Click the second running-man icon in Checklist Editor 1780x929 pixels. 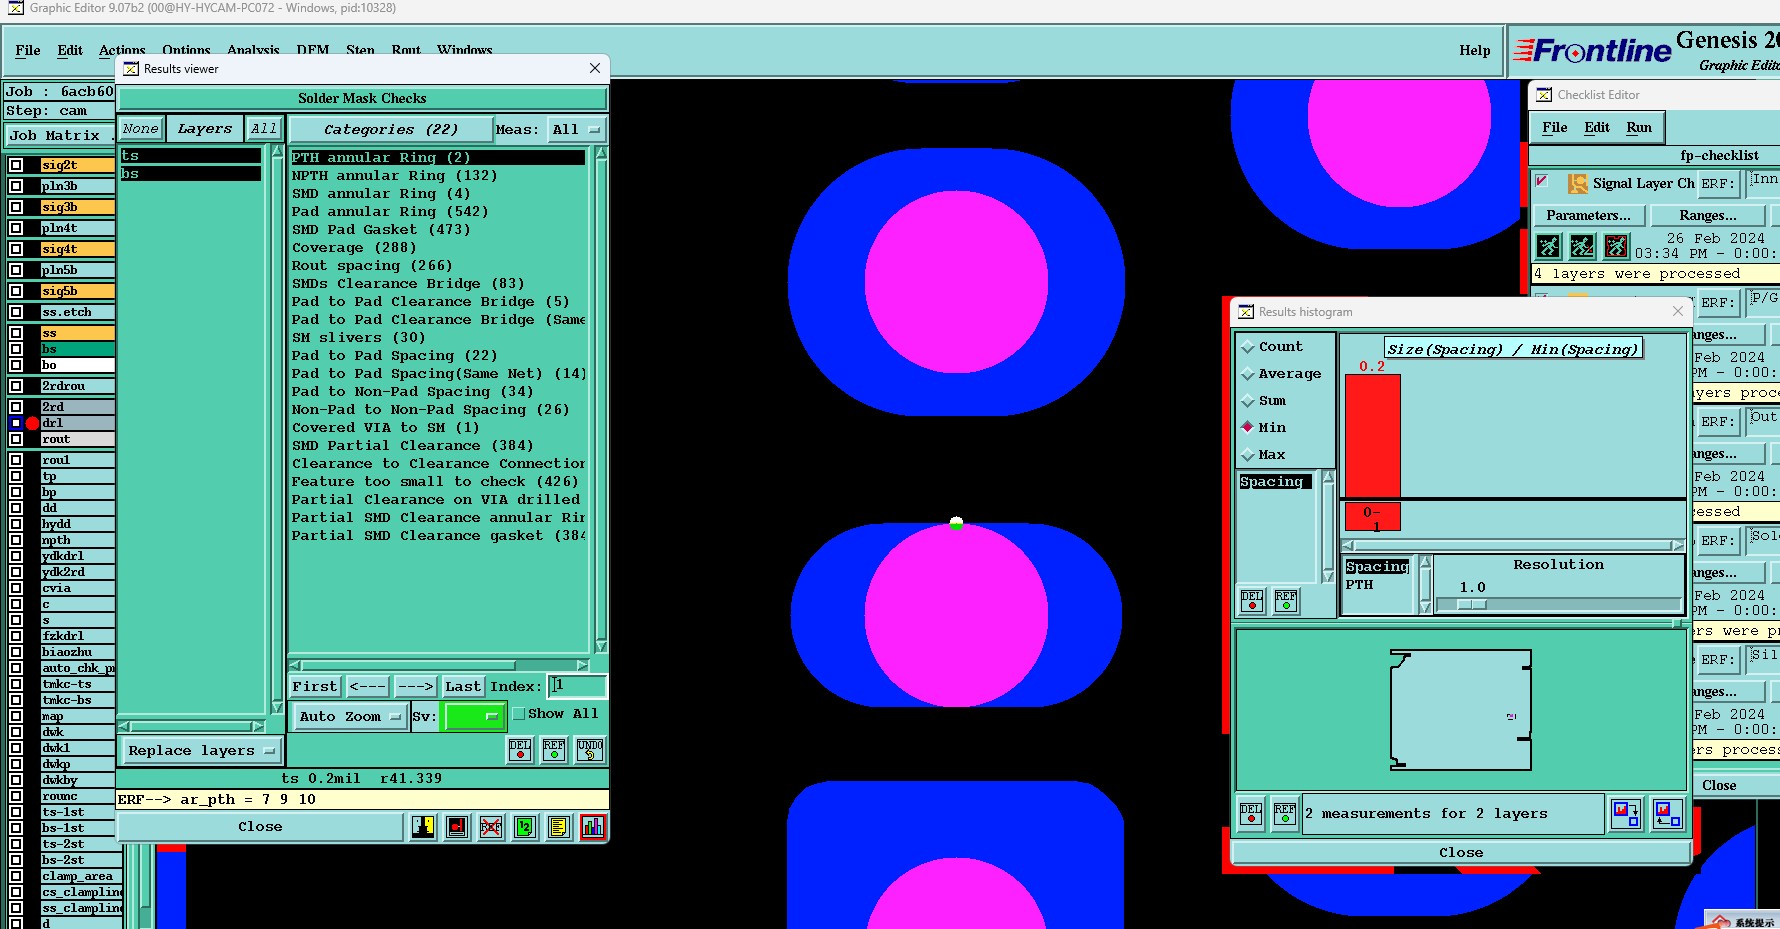pos(1583,246)
